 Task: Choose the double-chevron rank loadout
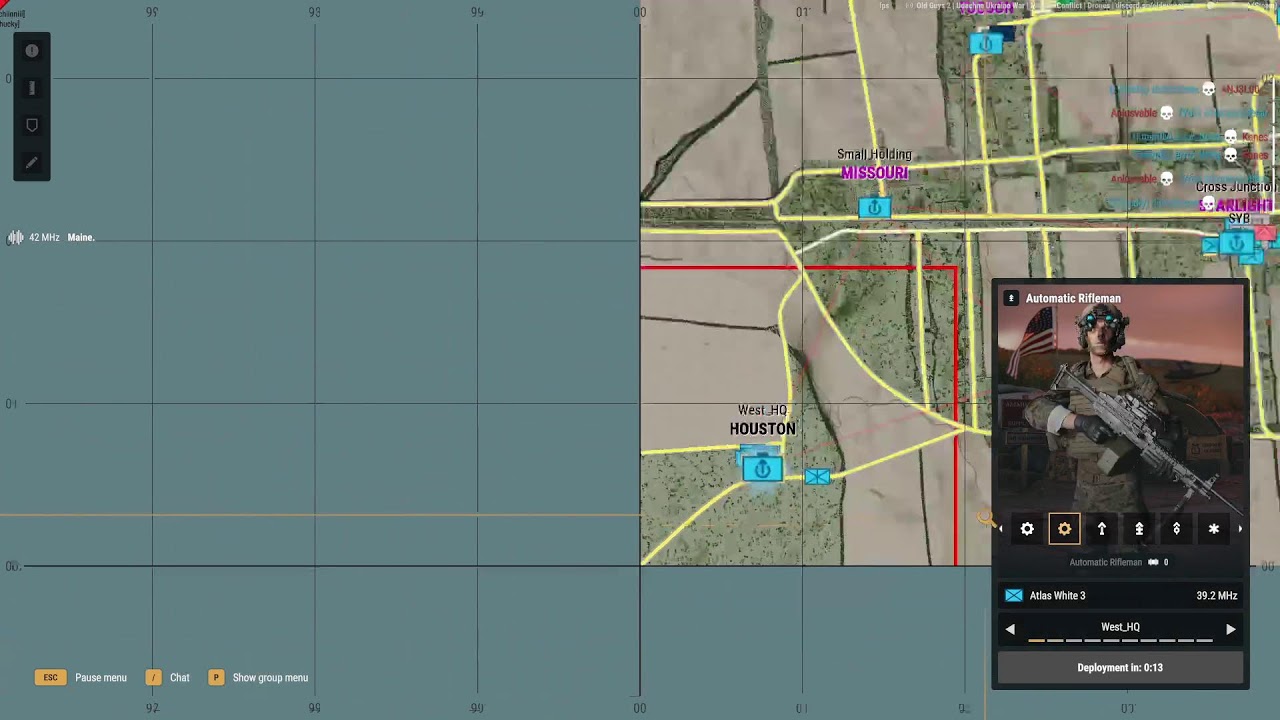point(1139,529)
